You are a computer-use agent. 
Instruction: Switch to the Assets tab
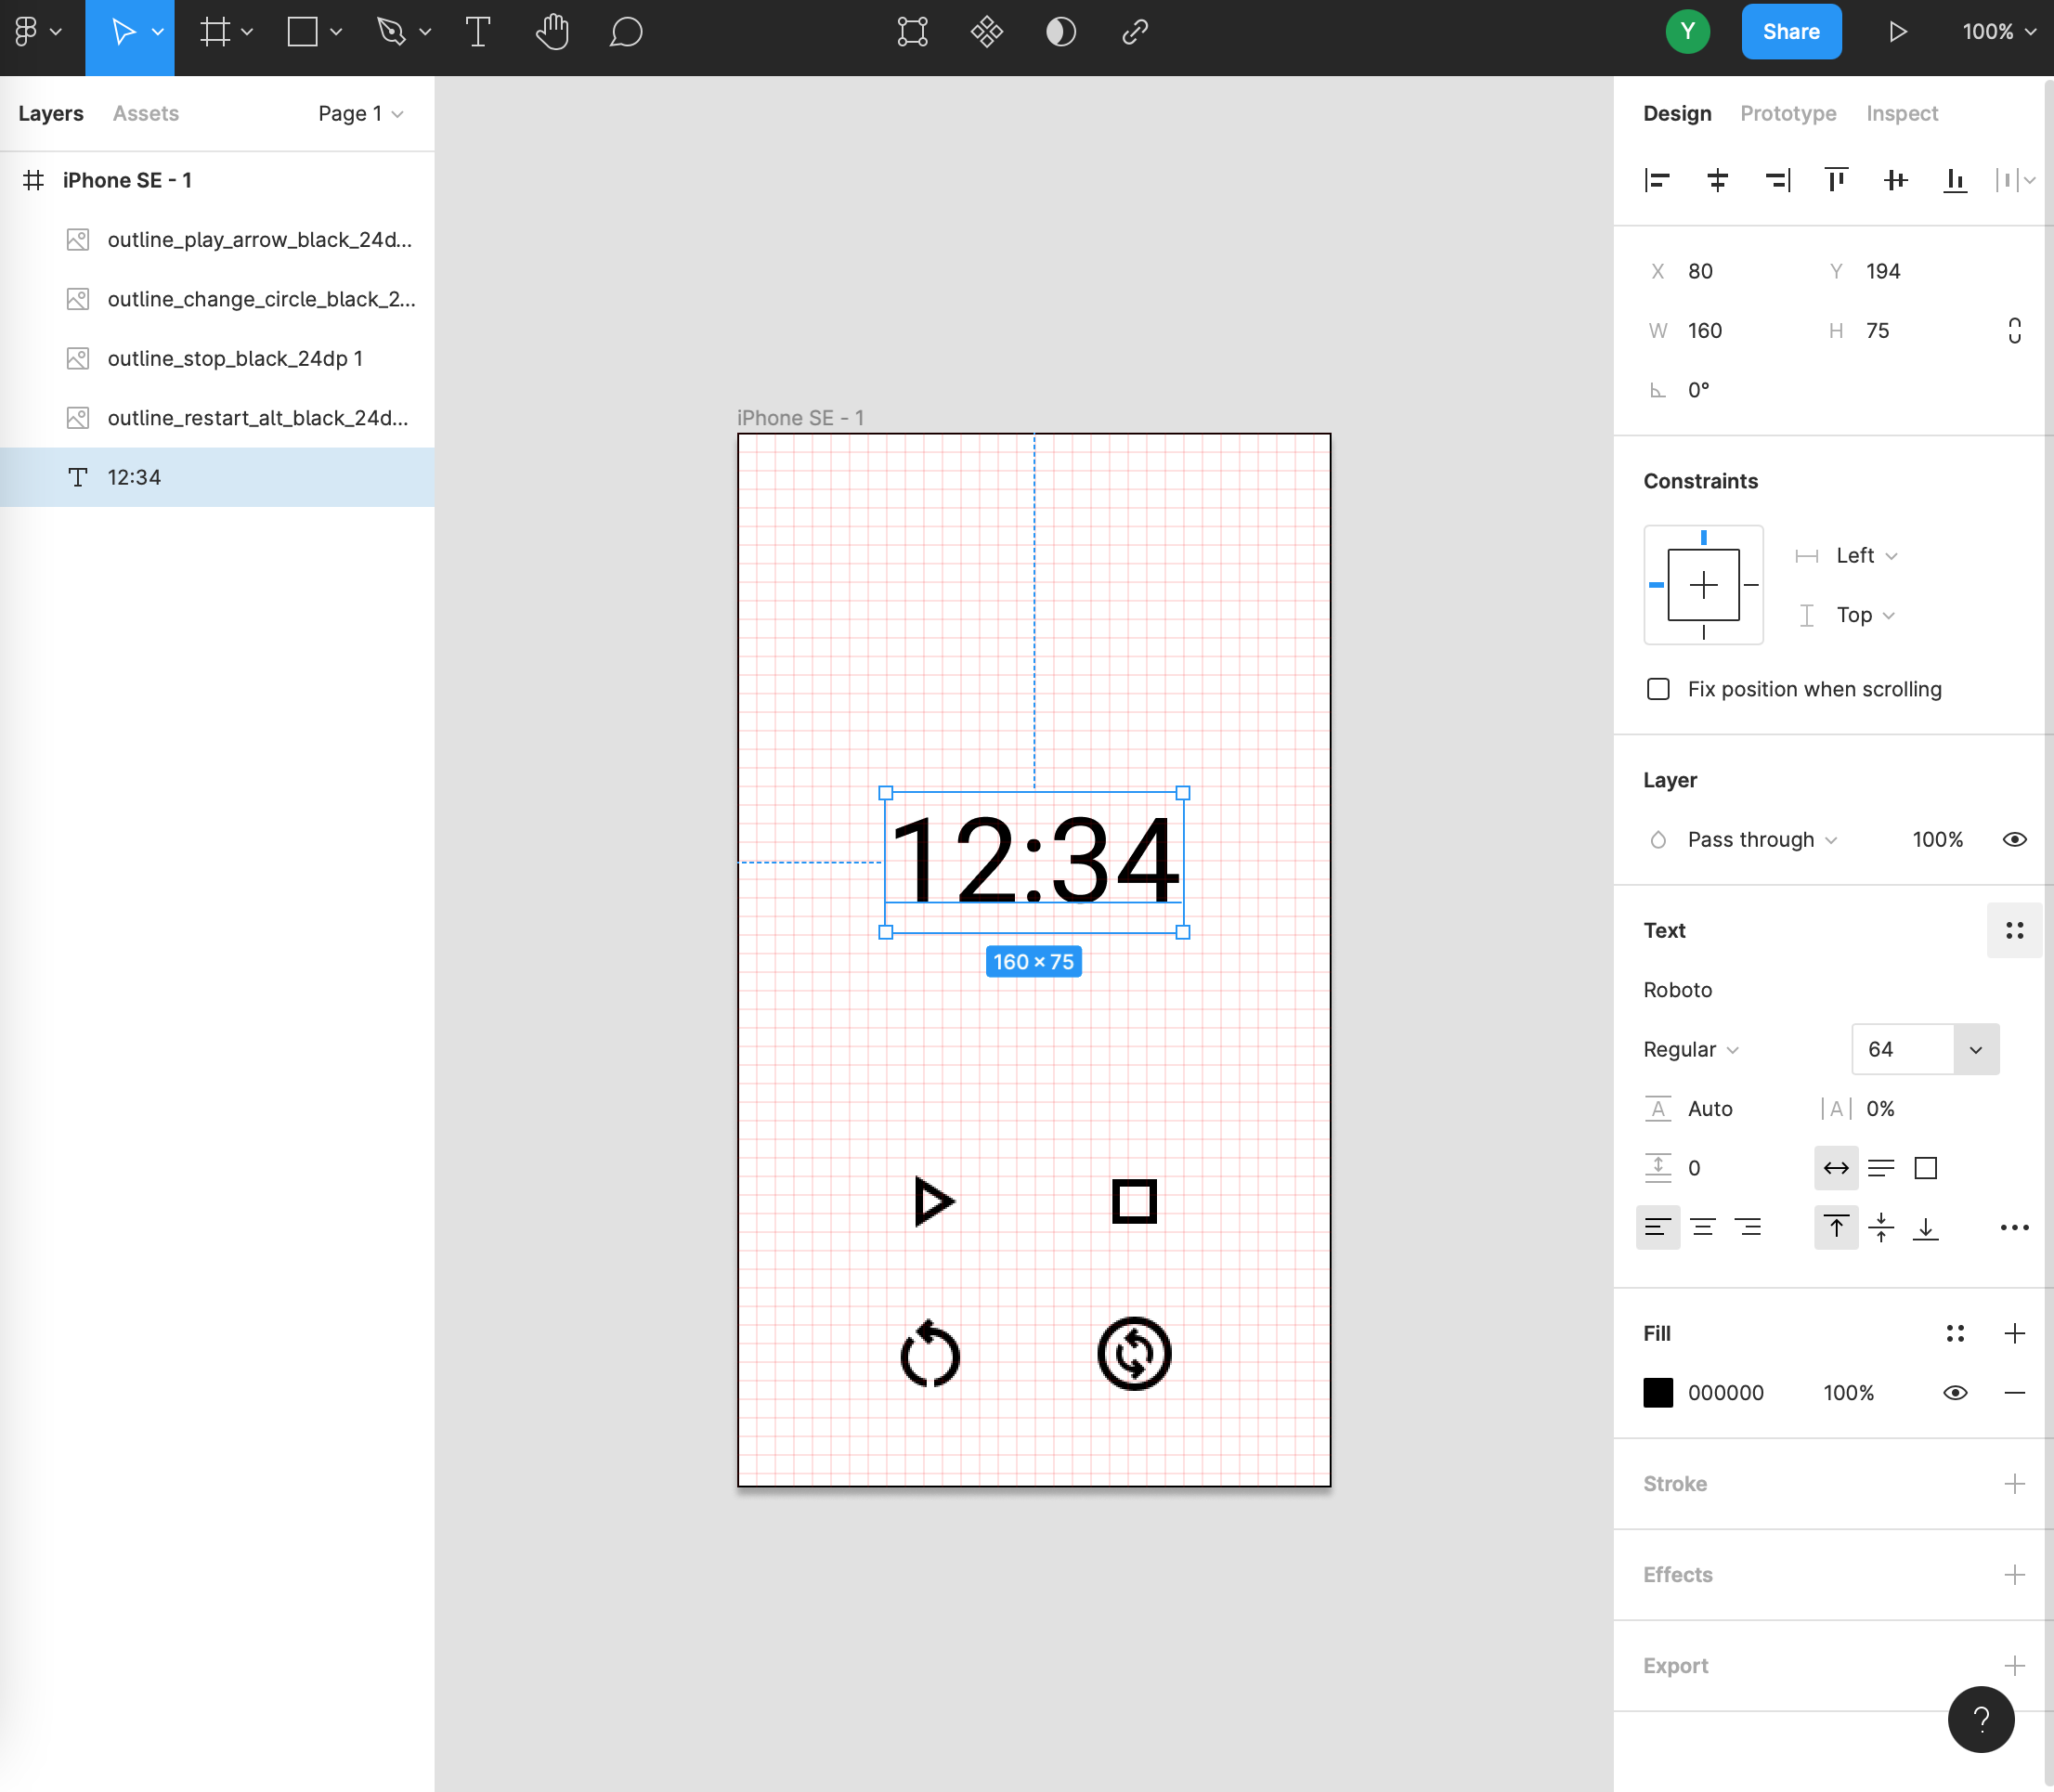(145, 113)
